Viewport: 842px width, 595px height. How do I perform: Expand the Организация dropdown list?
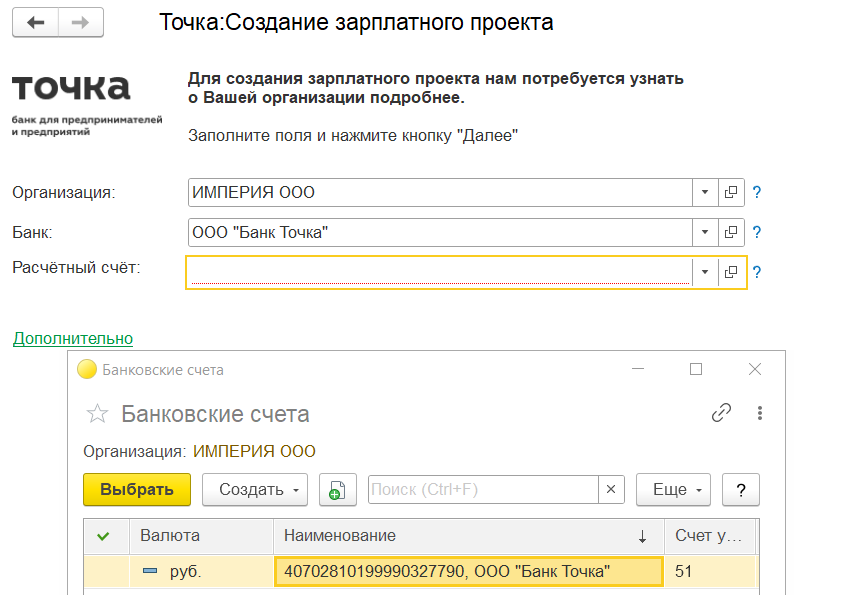[704, 192]
